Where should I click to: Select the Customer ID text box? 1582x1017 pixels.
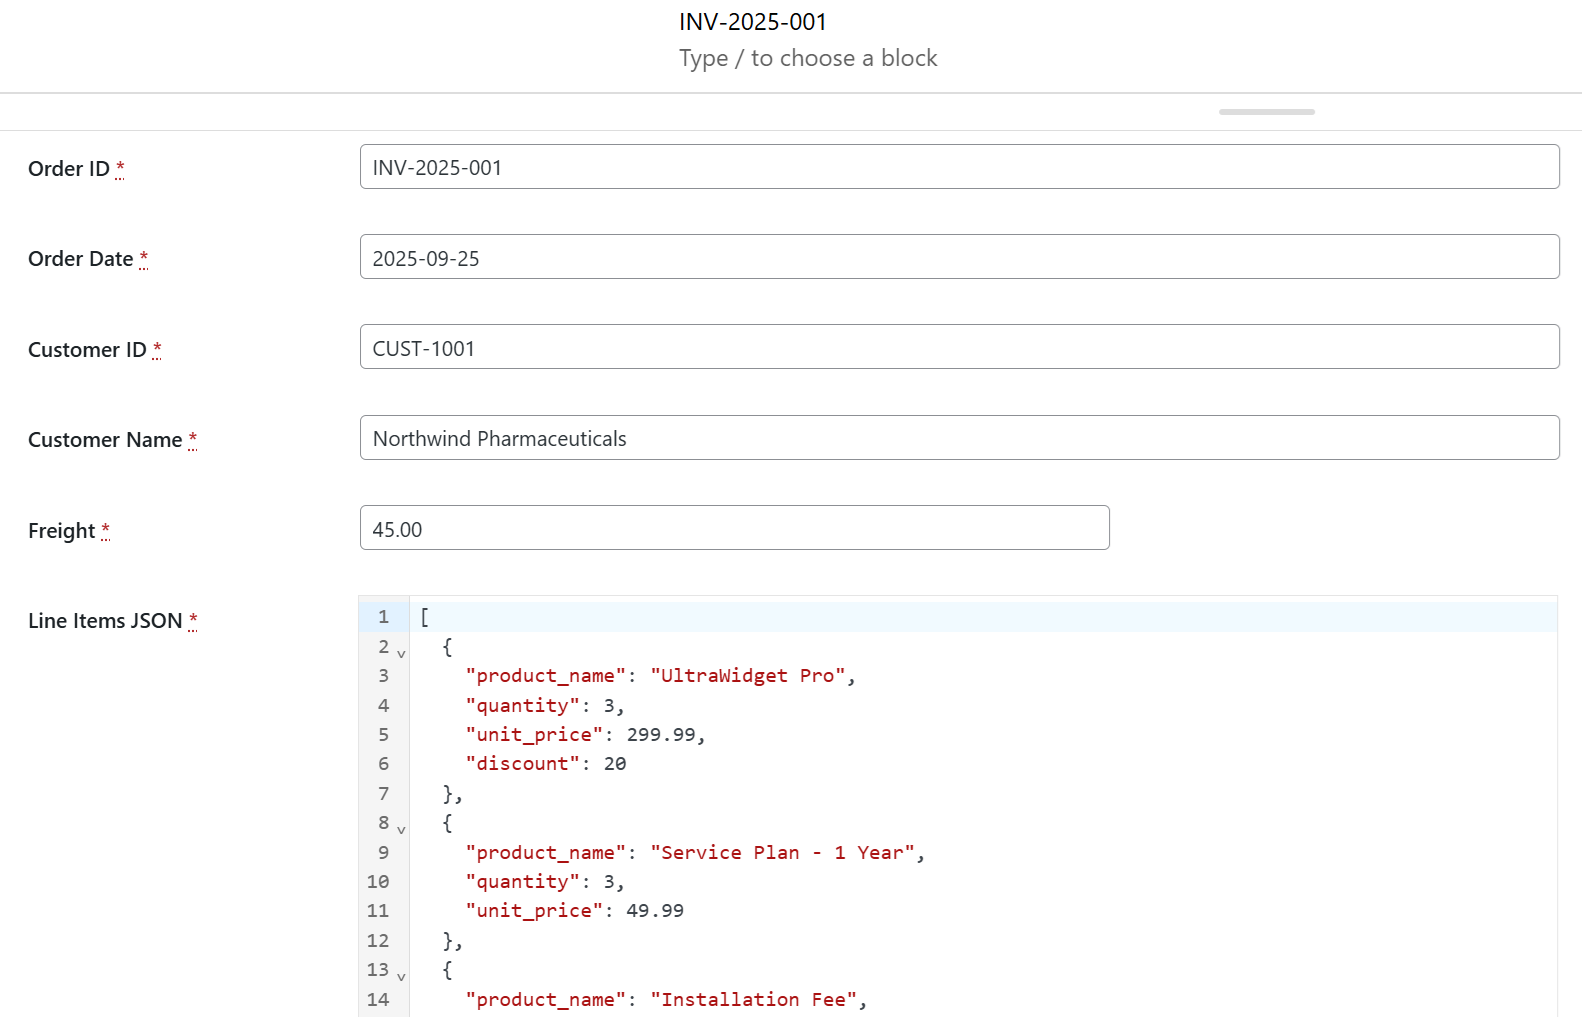coord(958,347)
